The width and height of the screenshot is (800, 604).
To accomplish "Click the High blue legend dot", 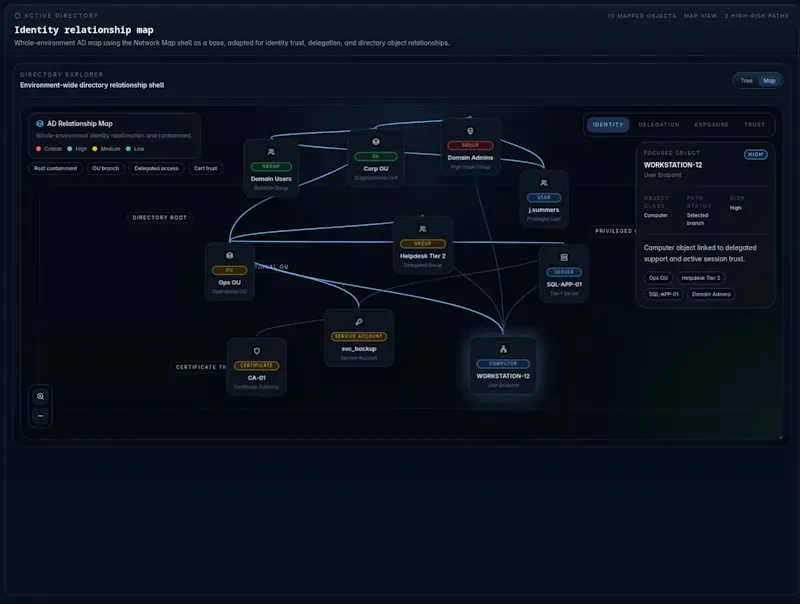I will (x=69, y=149).
